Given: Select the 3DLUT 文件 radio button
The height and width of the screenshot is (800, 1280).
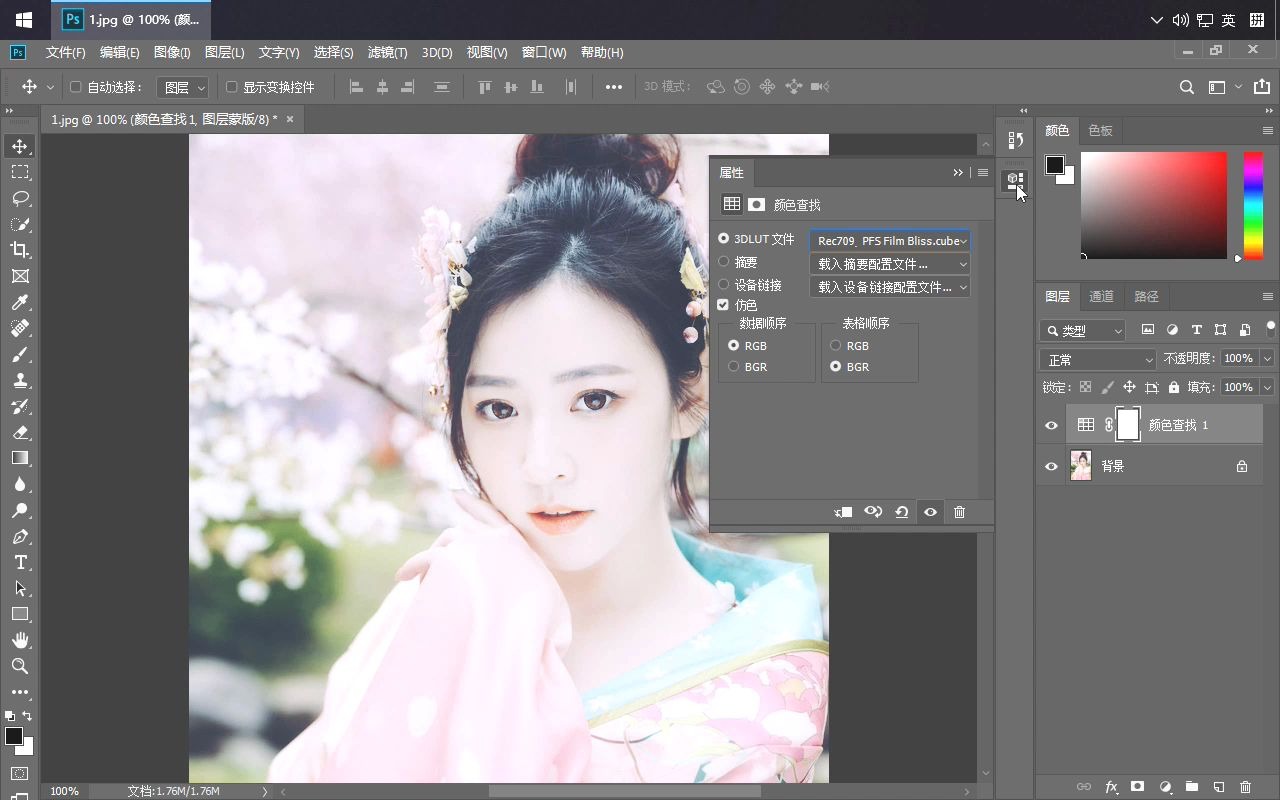Looking at the screenshot, I should [724, 239].
